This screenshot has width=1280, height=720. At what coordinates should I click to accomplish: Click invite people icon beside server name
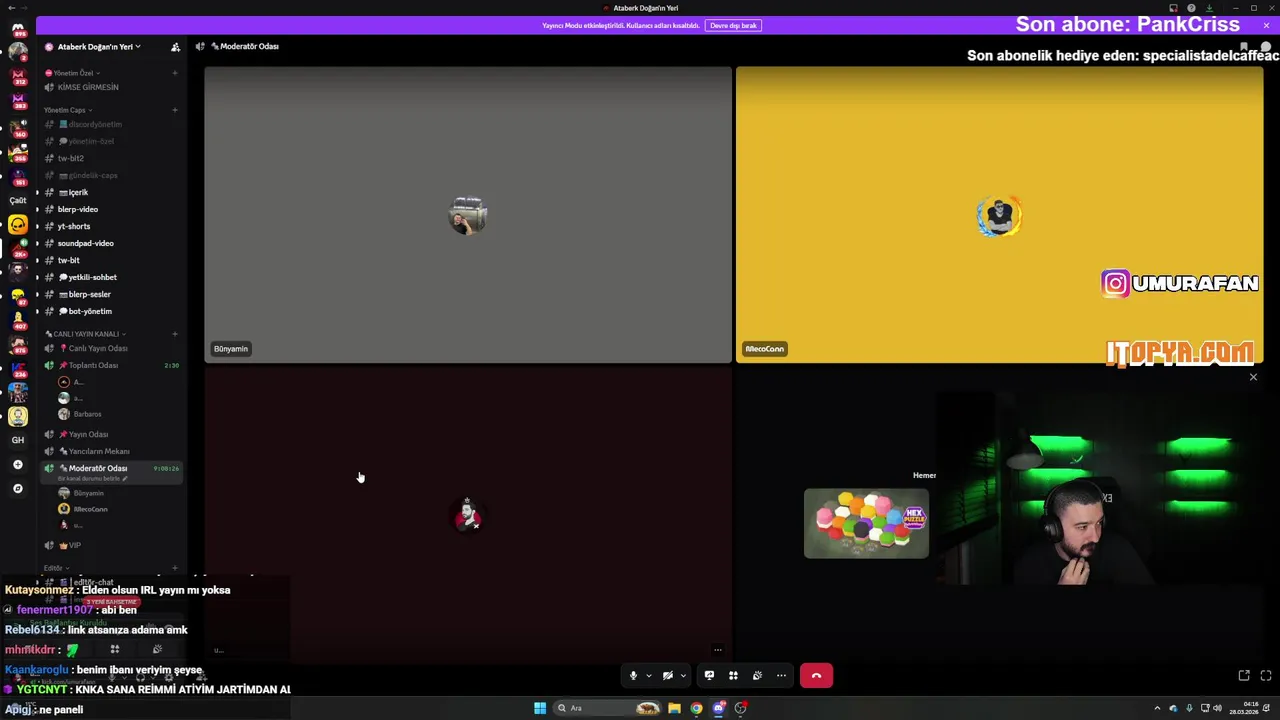point(175,47)
